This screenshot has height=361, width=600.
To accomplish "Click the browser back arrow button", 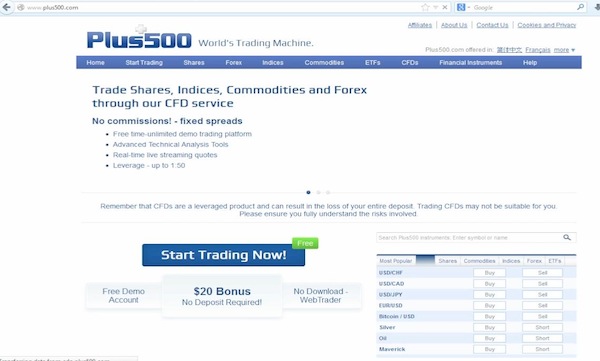I will (7, 7).
